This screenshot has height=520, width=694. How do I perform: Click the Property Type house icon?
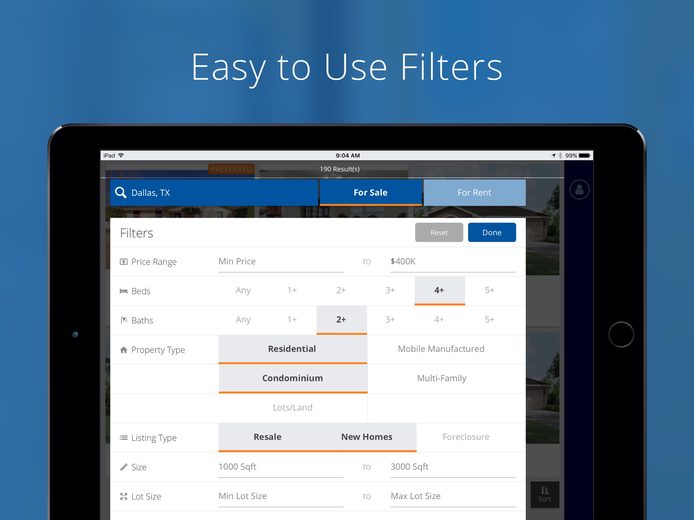point(124,350)
